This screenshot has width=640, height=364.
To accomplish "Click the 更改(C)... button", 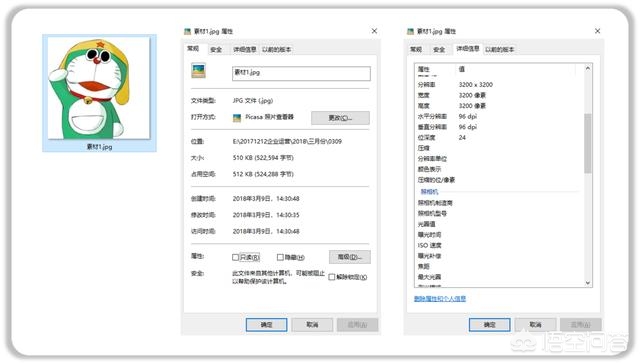I will click(x=340, y=118).
